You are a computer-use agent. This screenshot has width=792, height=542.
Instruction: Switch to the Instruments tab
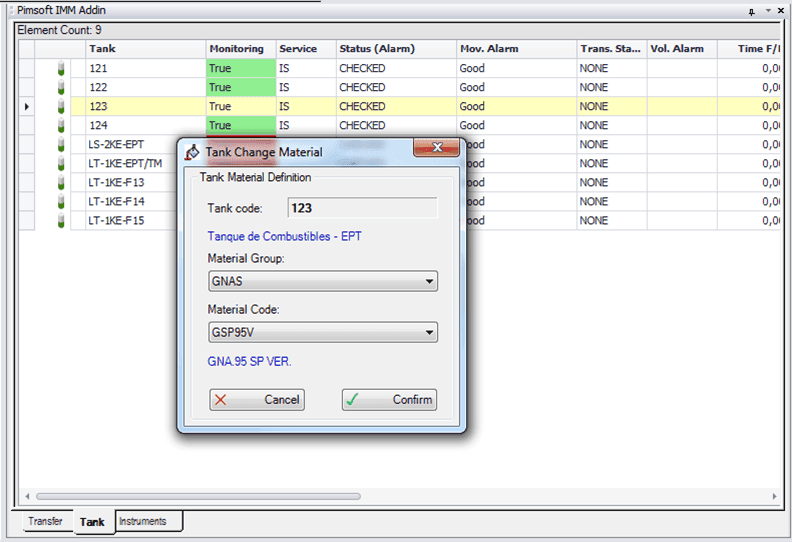coord(143,521)
